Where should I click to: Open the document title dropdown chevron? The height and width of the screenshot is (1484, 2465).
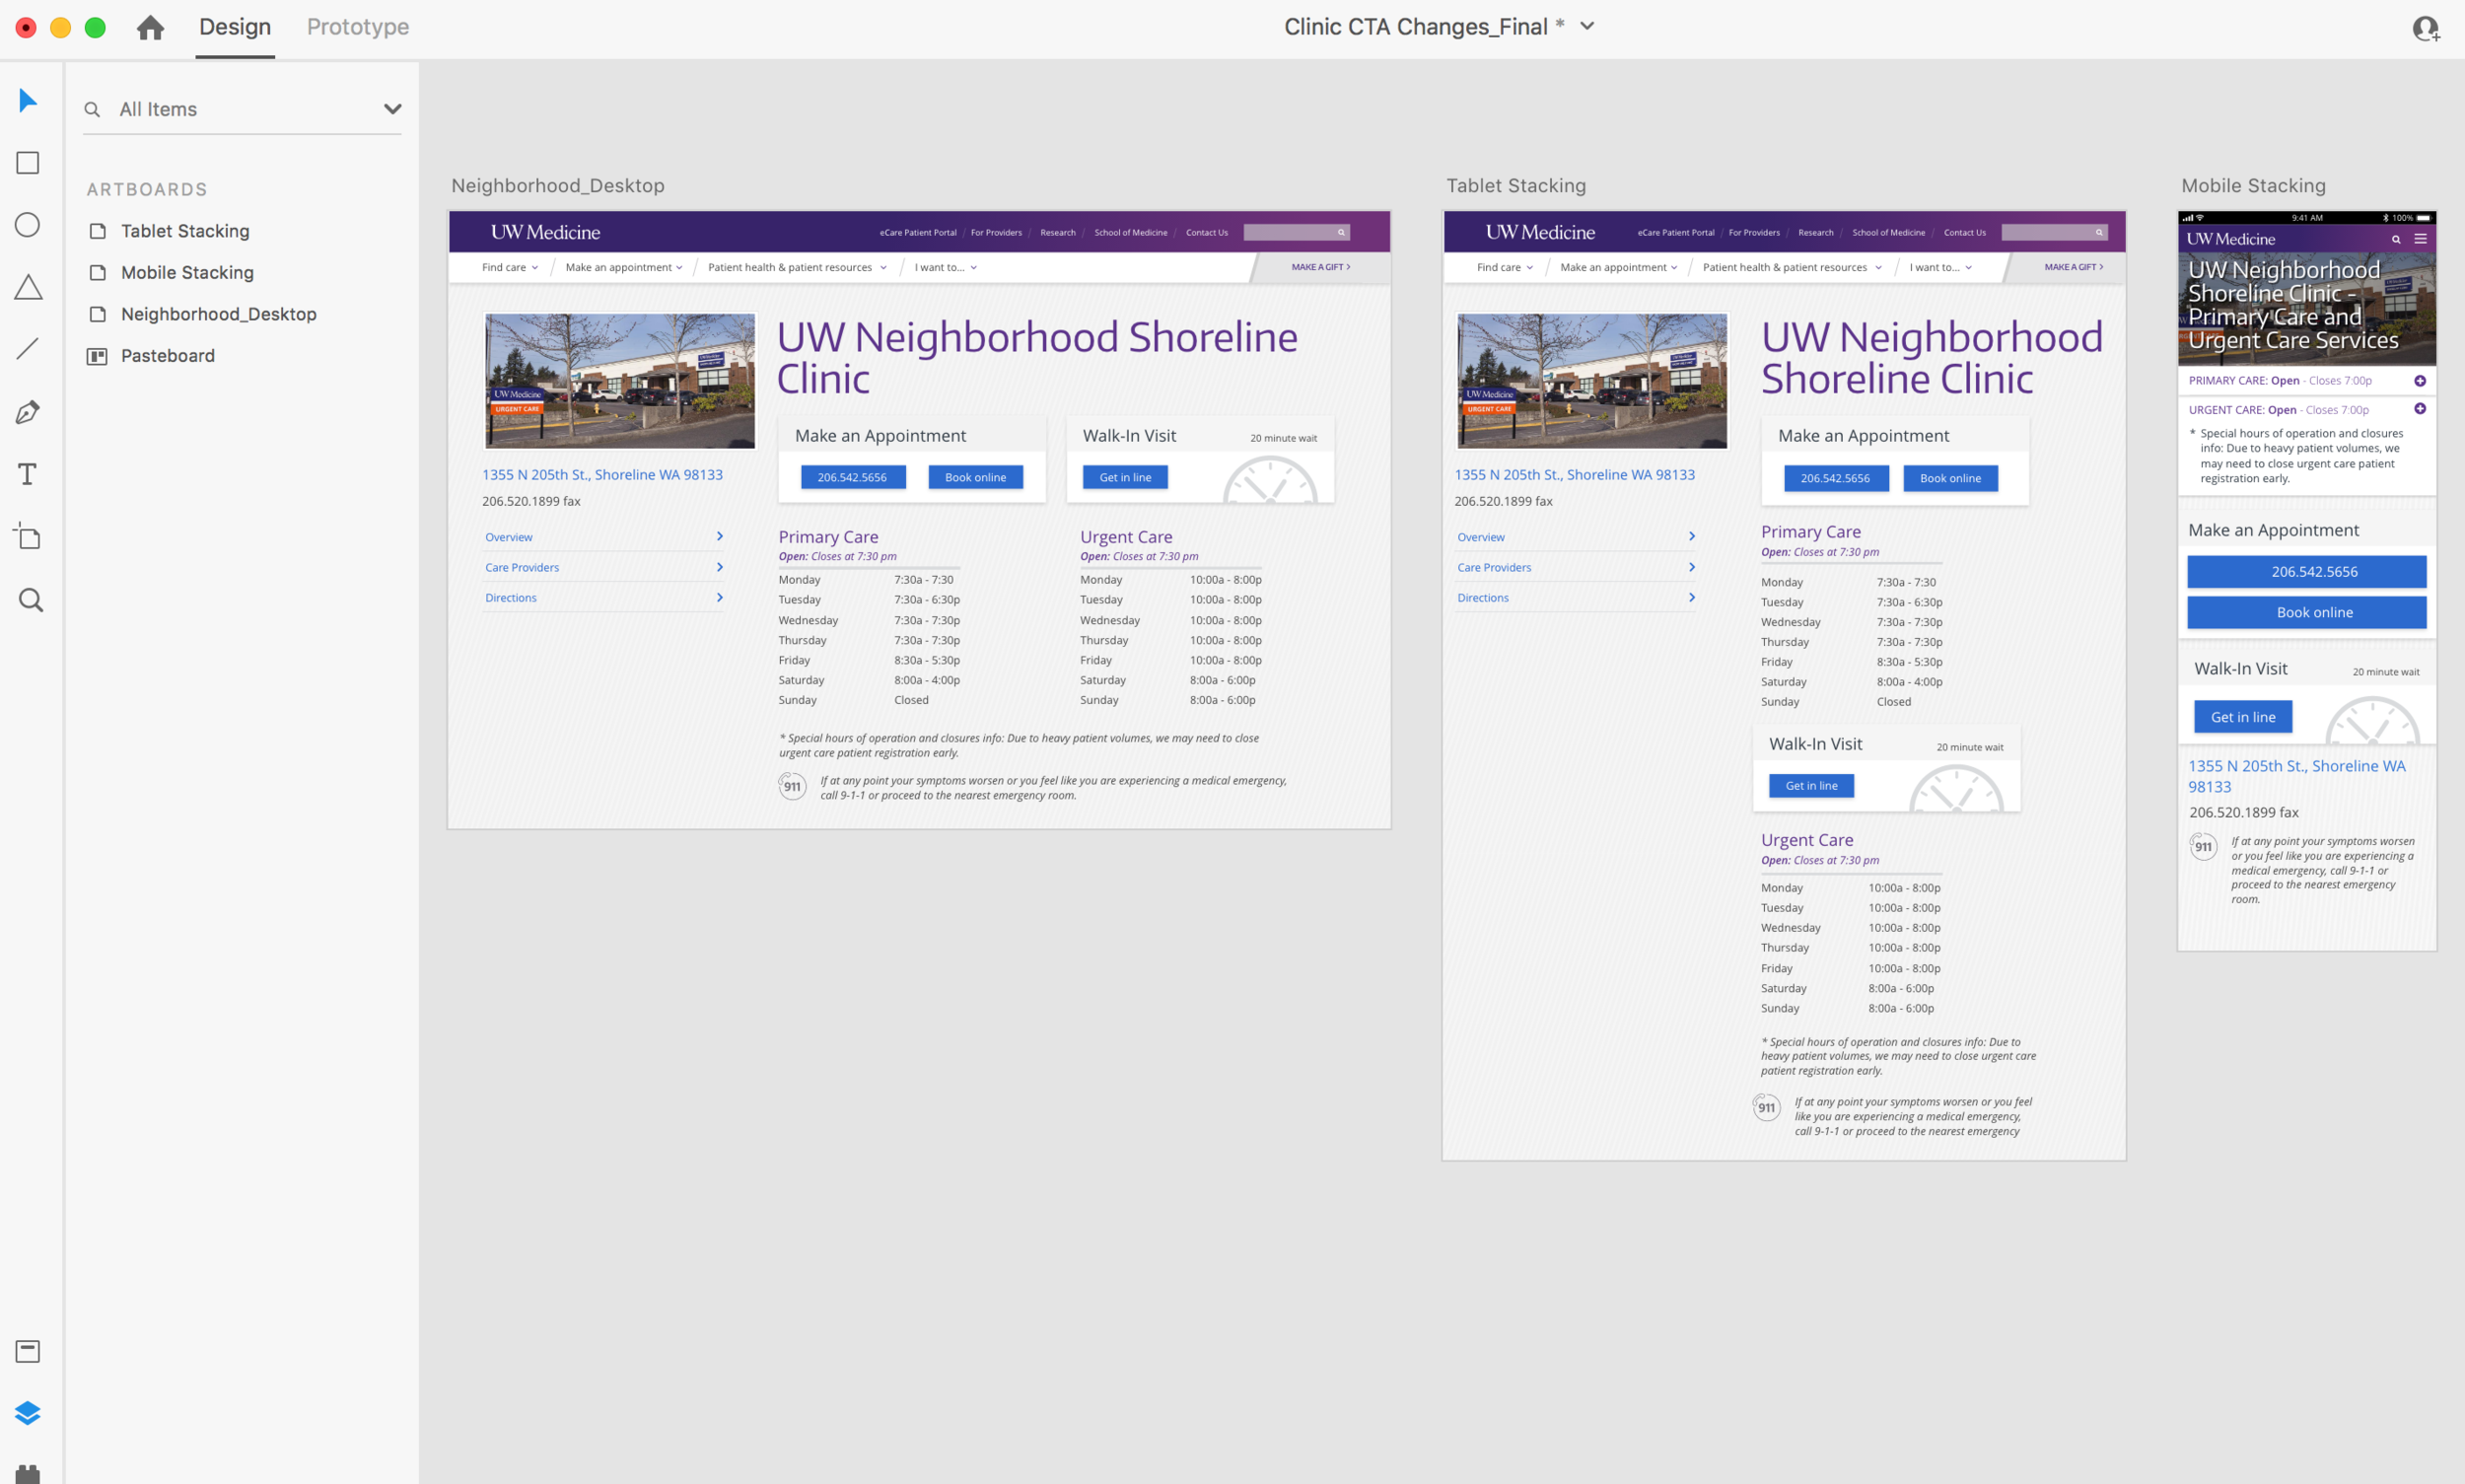pyautogui.click(x=1587, y=27)
